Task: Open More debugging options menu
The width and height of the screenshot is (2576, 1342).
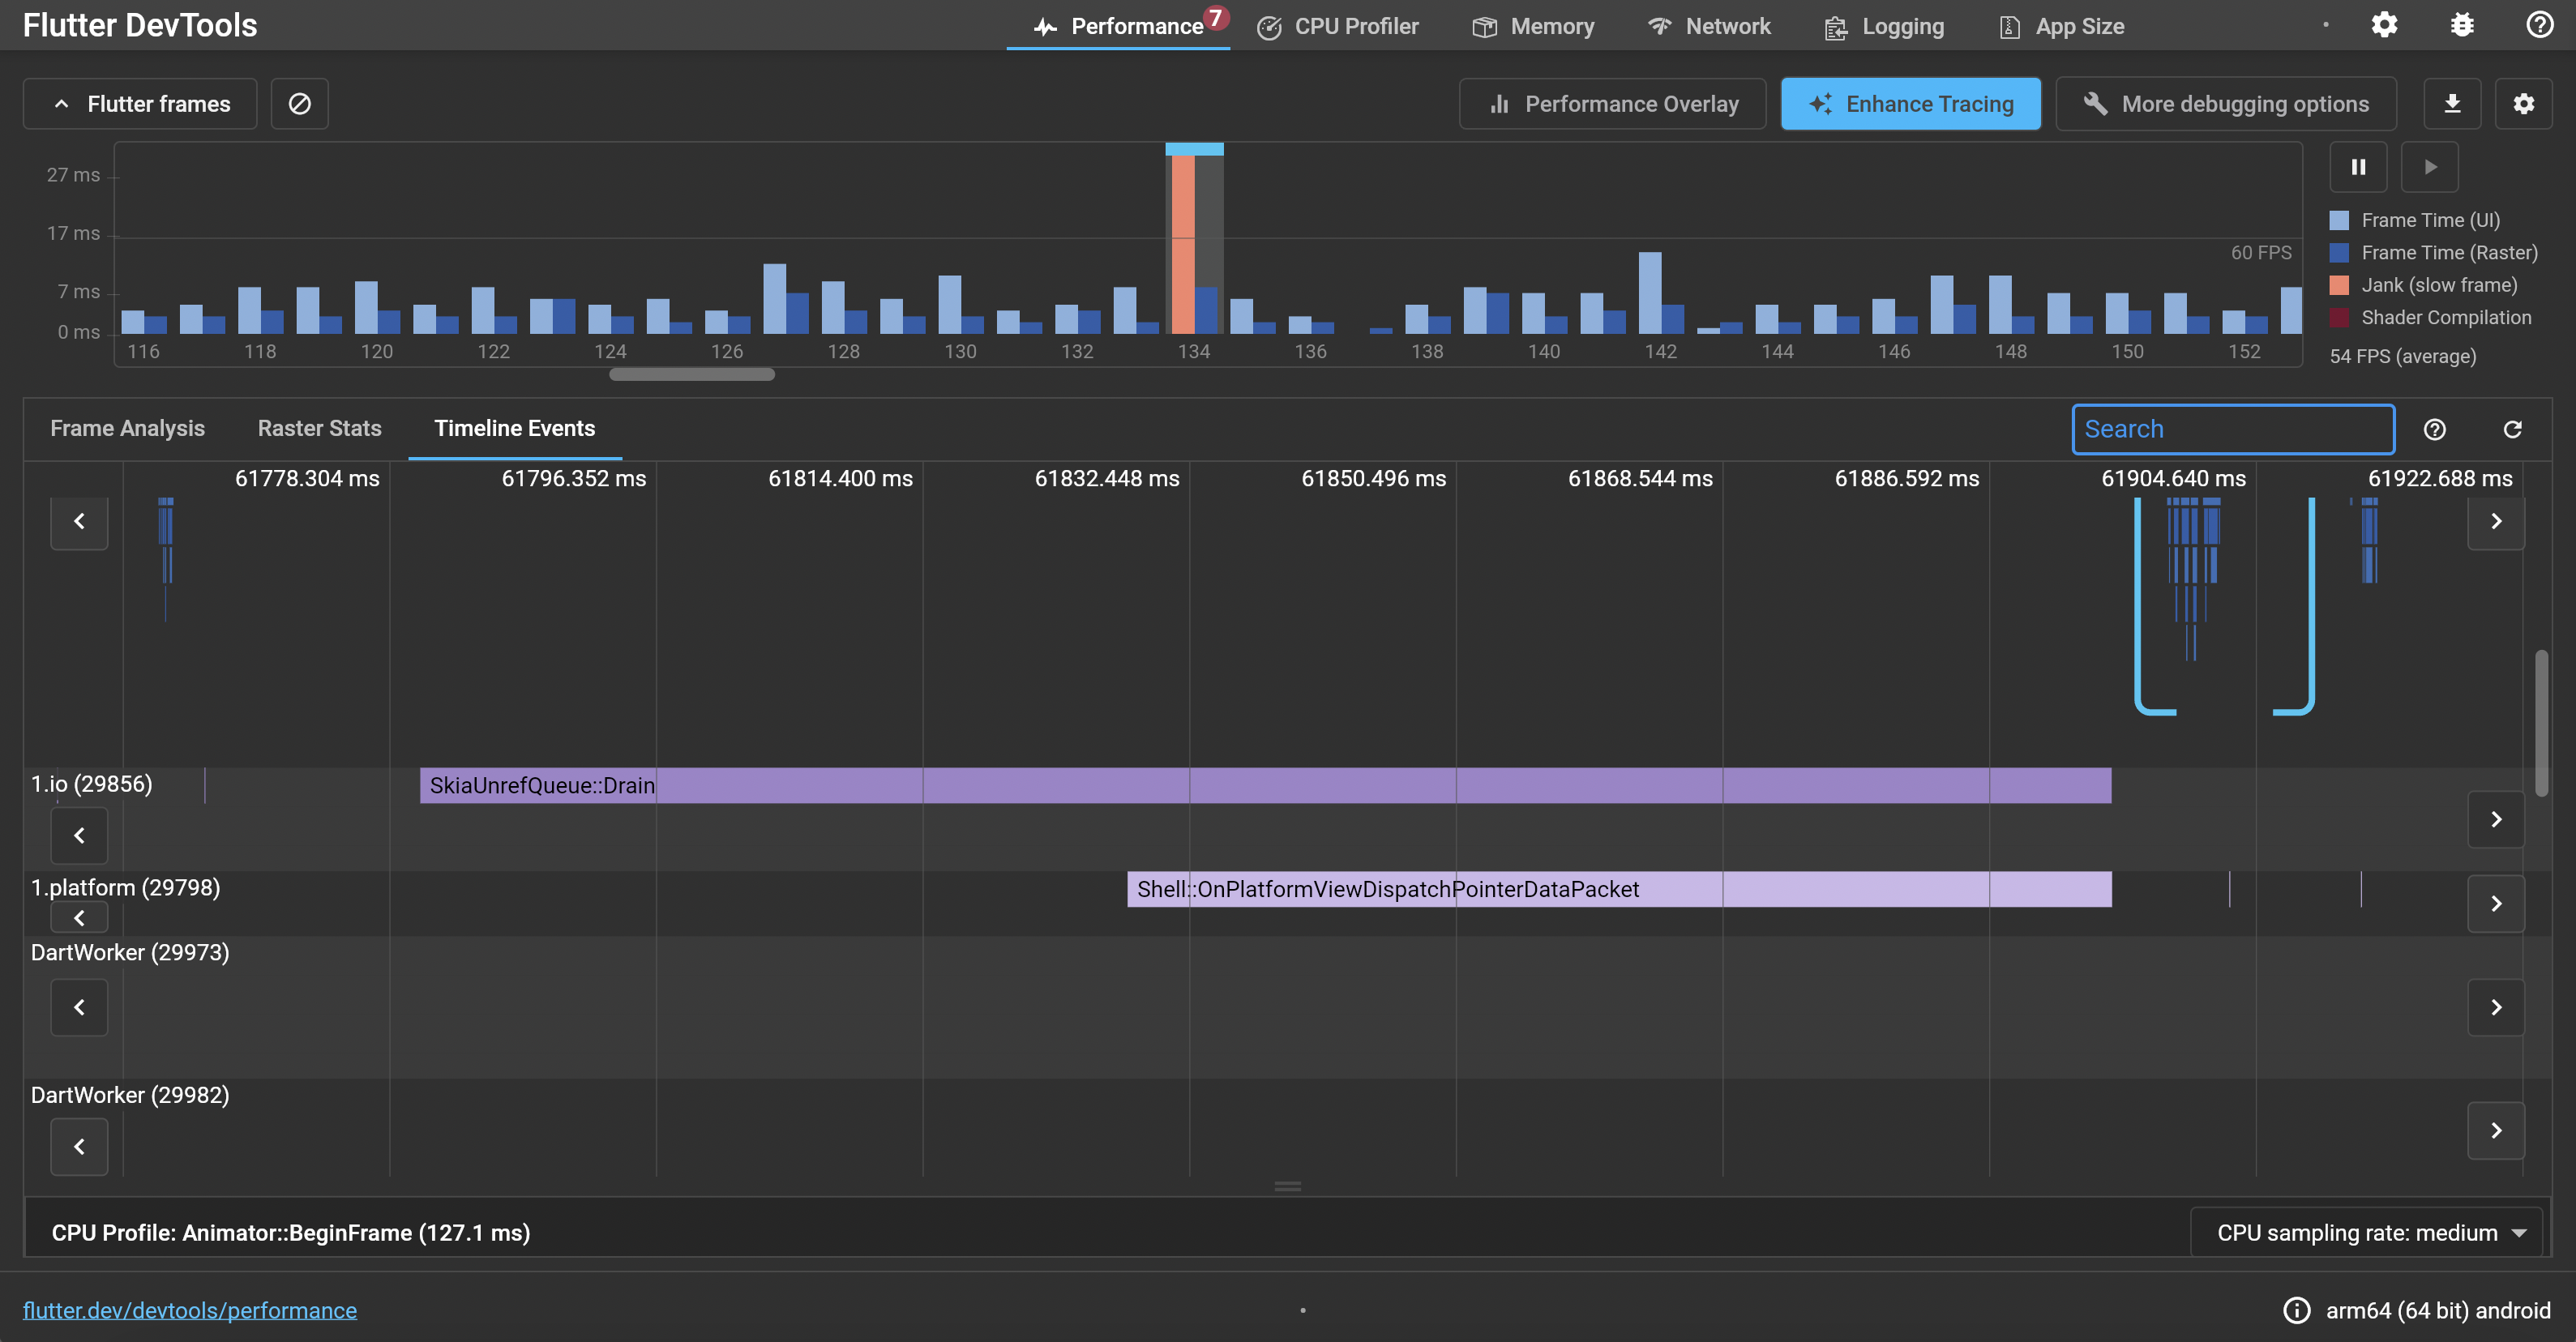Action: 2225,104
